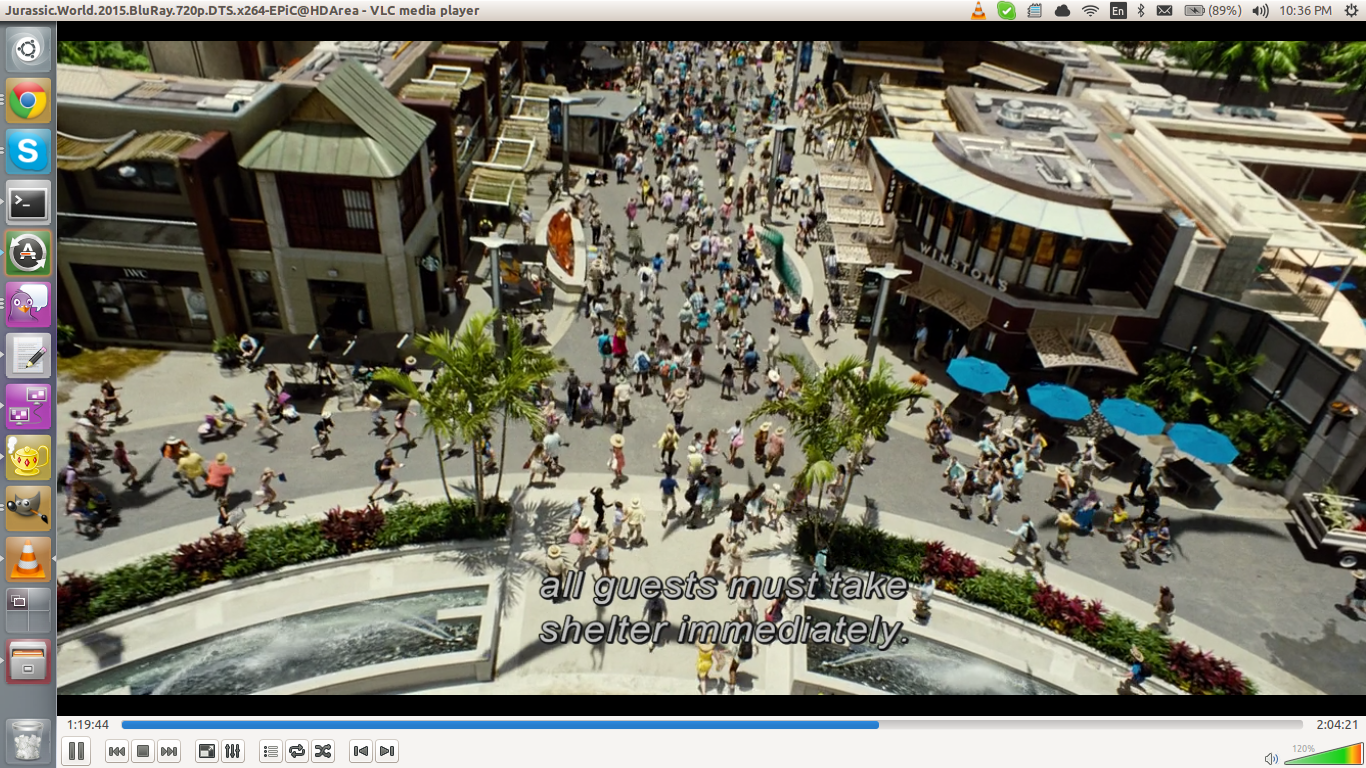Mute audio via speaker icon
This screenshot has height=768, width=1366.
click(x=1271, y=758)
